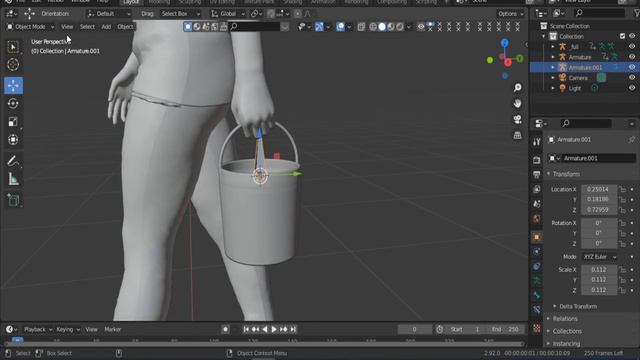Open the timeline Keying menu
Screen dimensions: 640x360
tap(67, 329)
